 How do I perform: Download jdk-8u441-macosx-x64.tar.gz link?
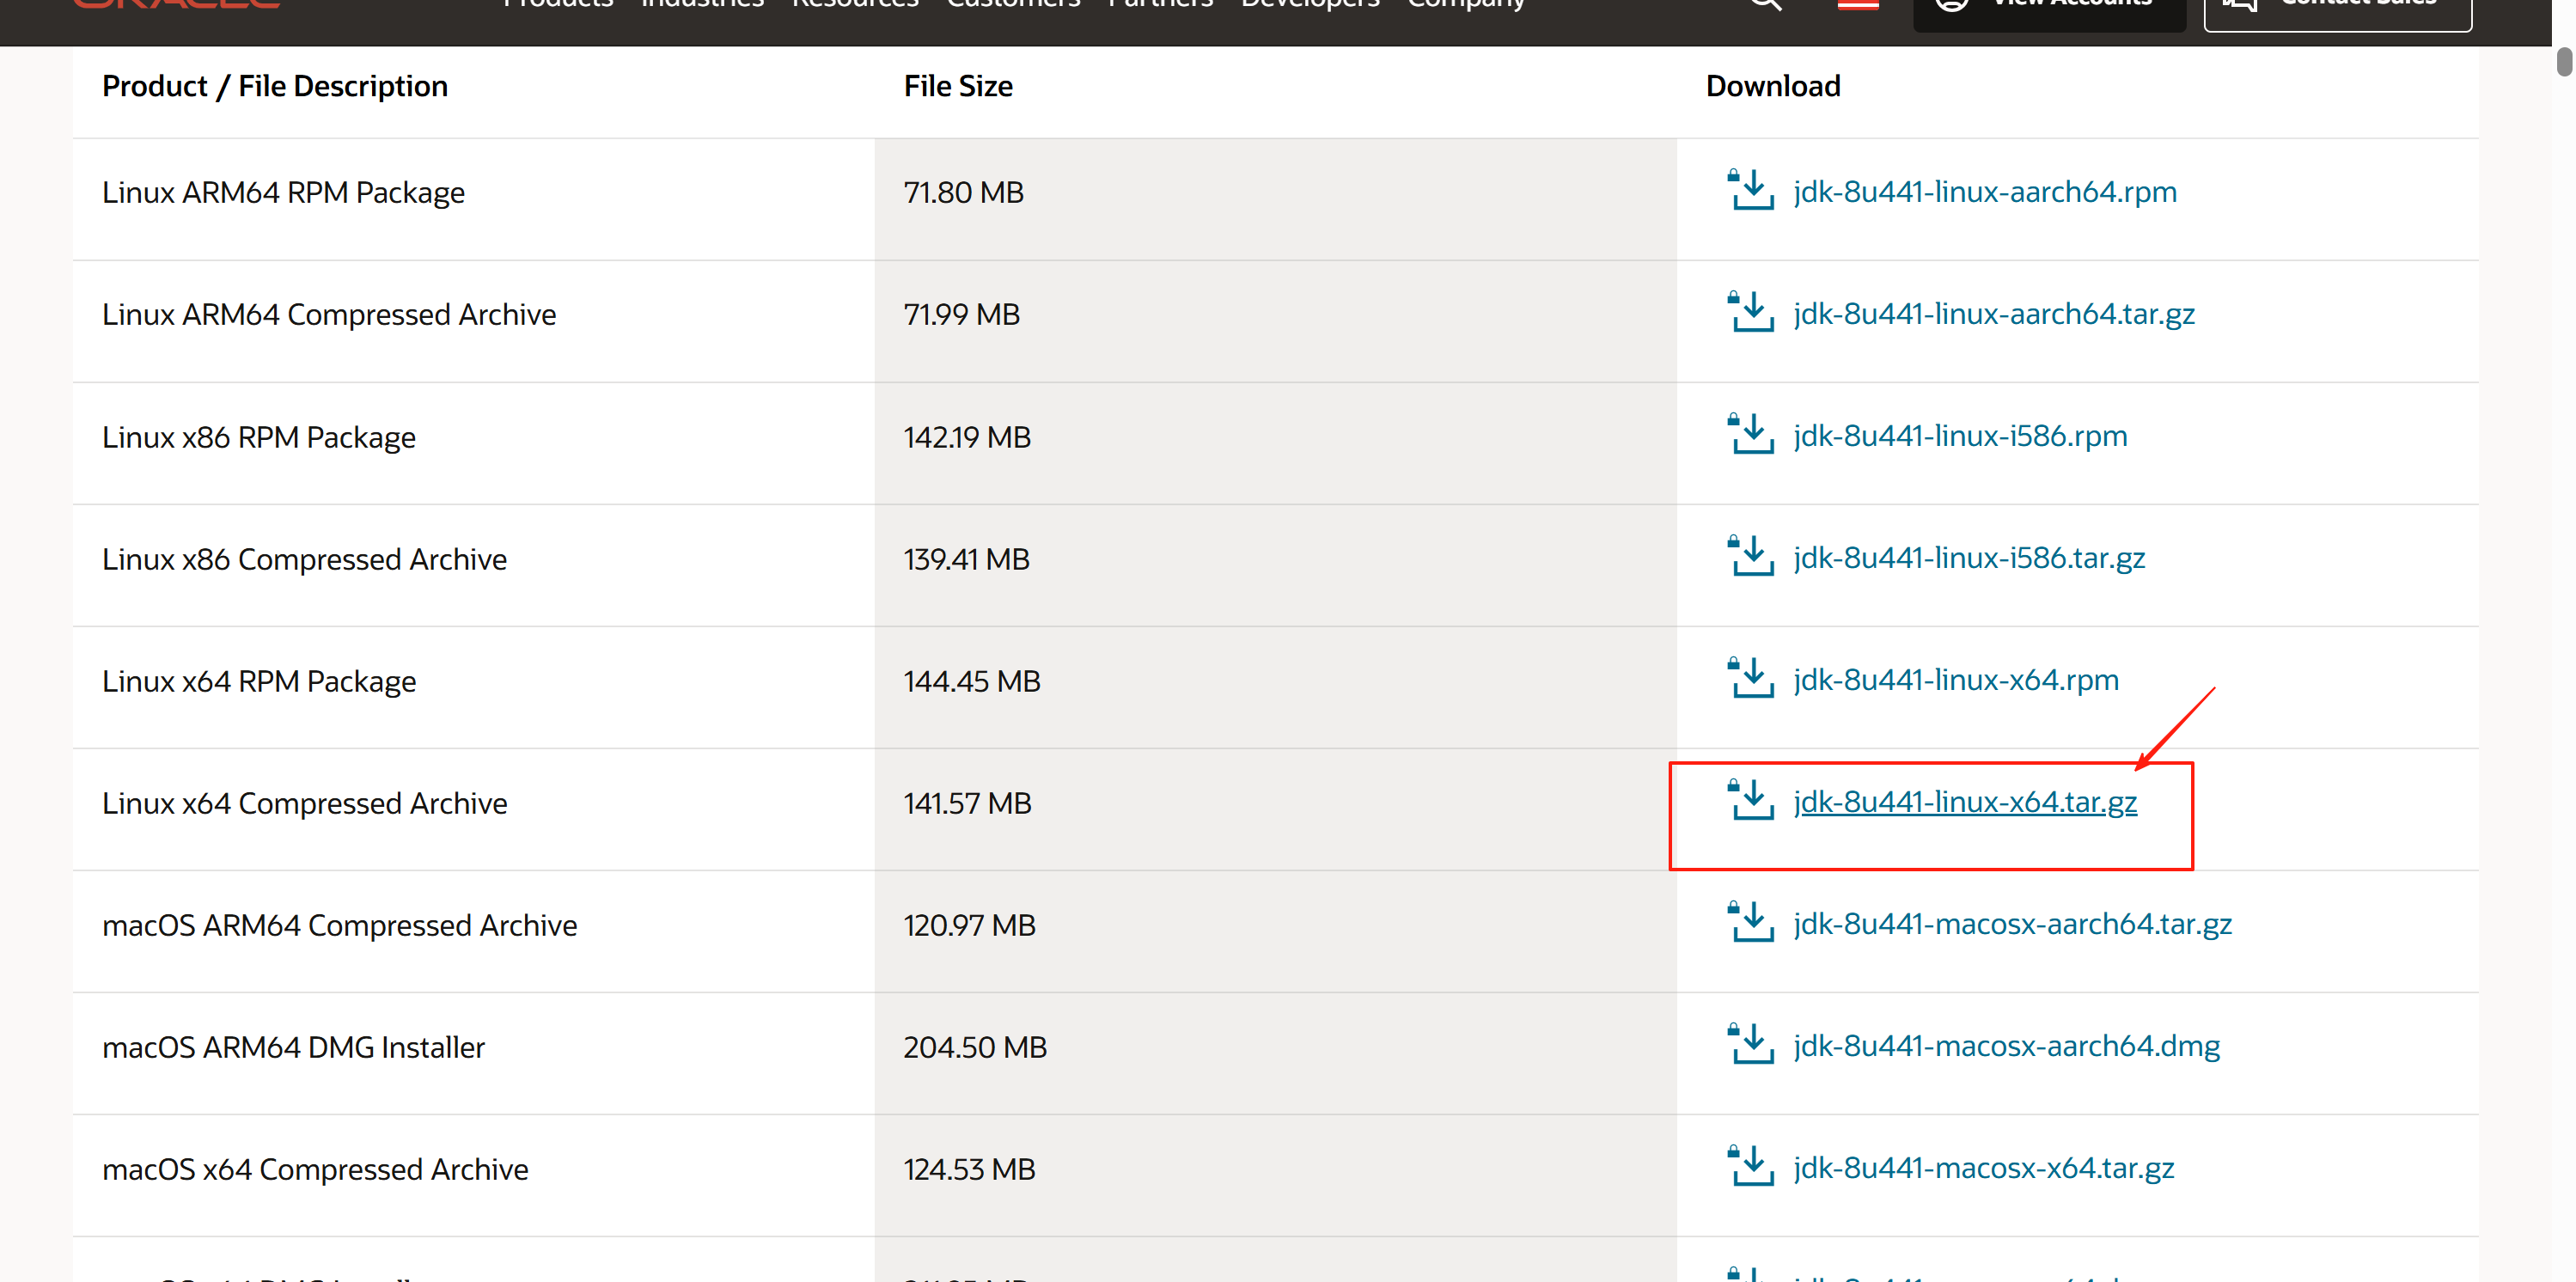tap(1983, 1168)
